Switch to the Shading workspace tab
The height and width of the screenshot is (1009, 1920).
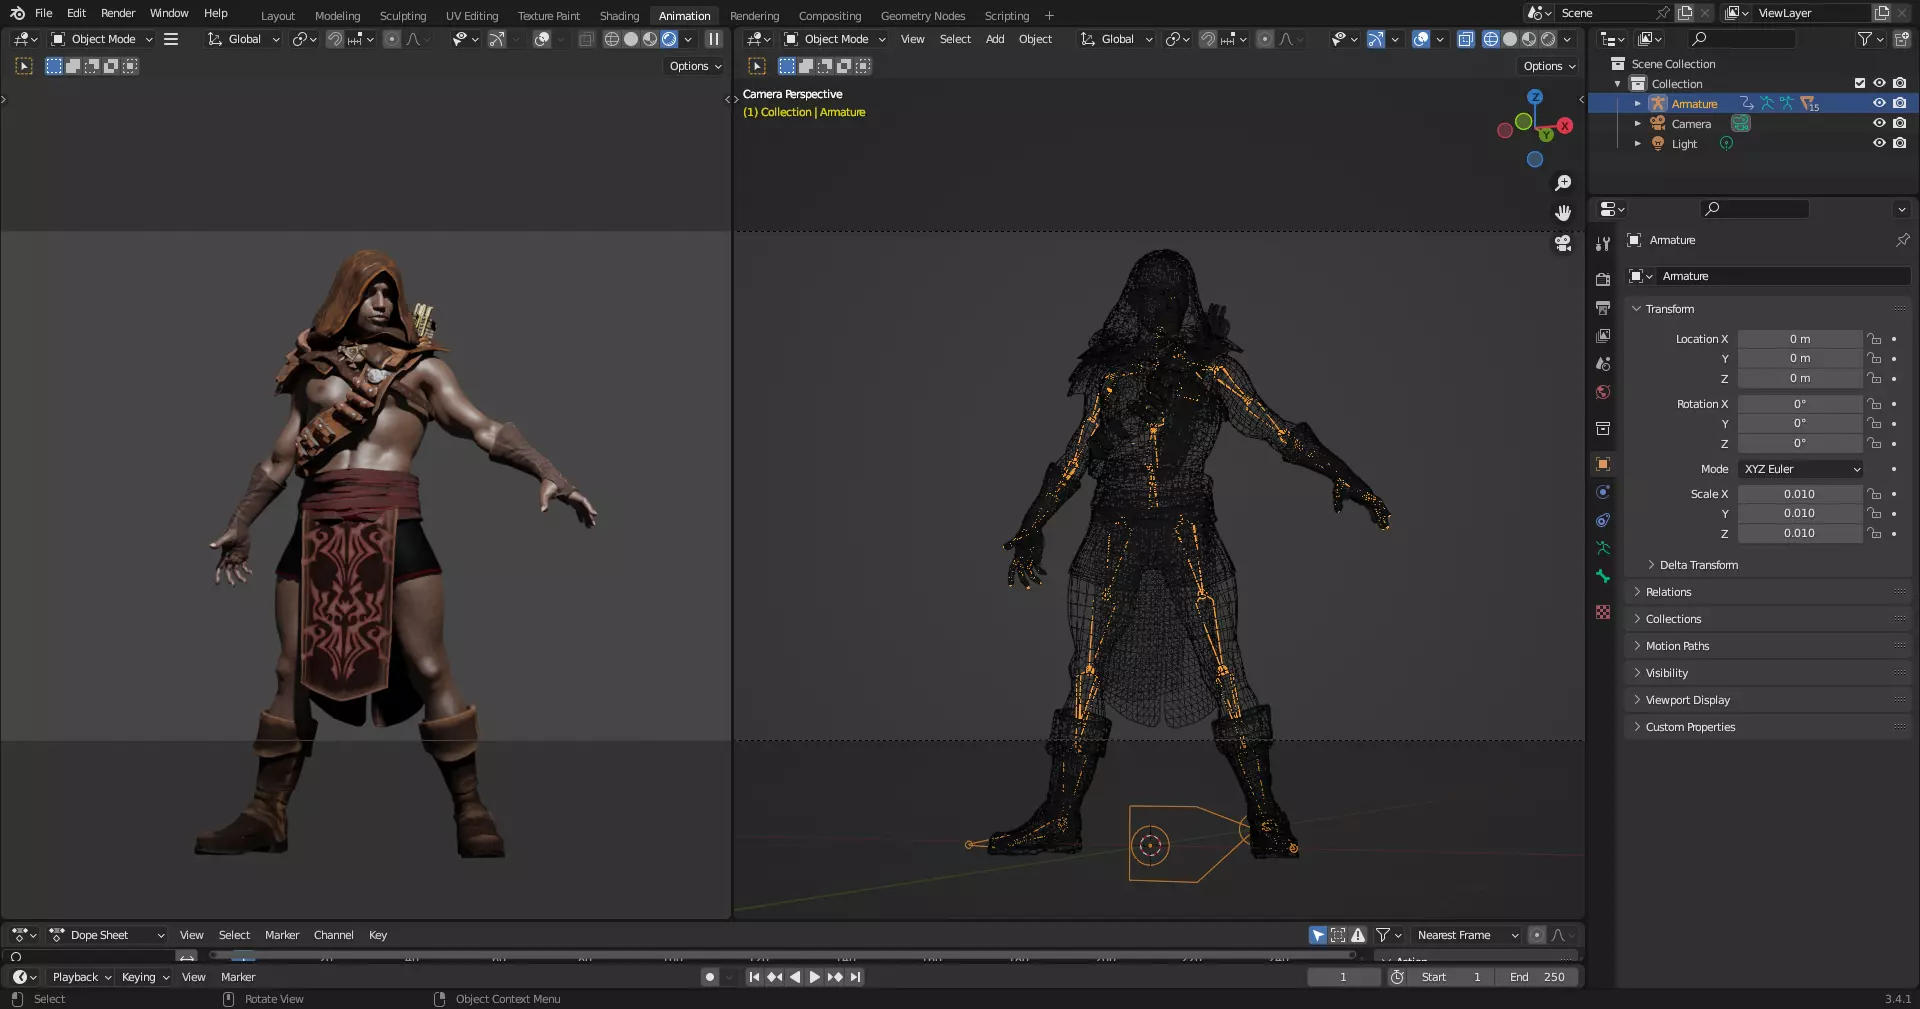coord(619,16)
